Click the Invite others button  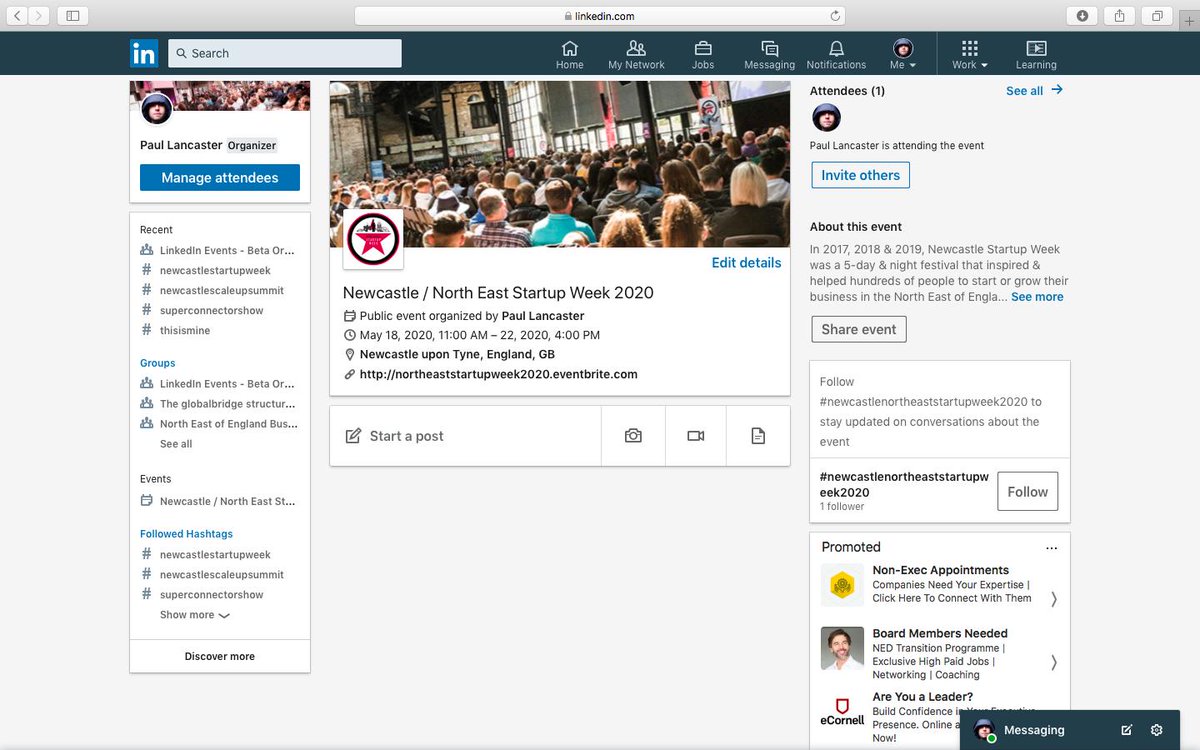[x=860, y=175]
